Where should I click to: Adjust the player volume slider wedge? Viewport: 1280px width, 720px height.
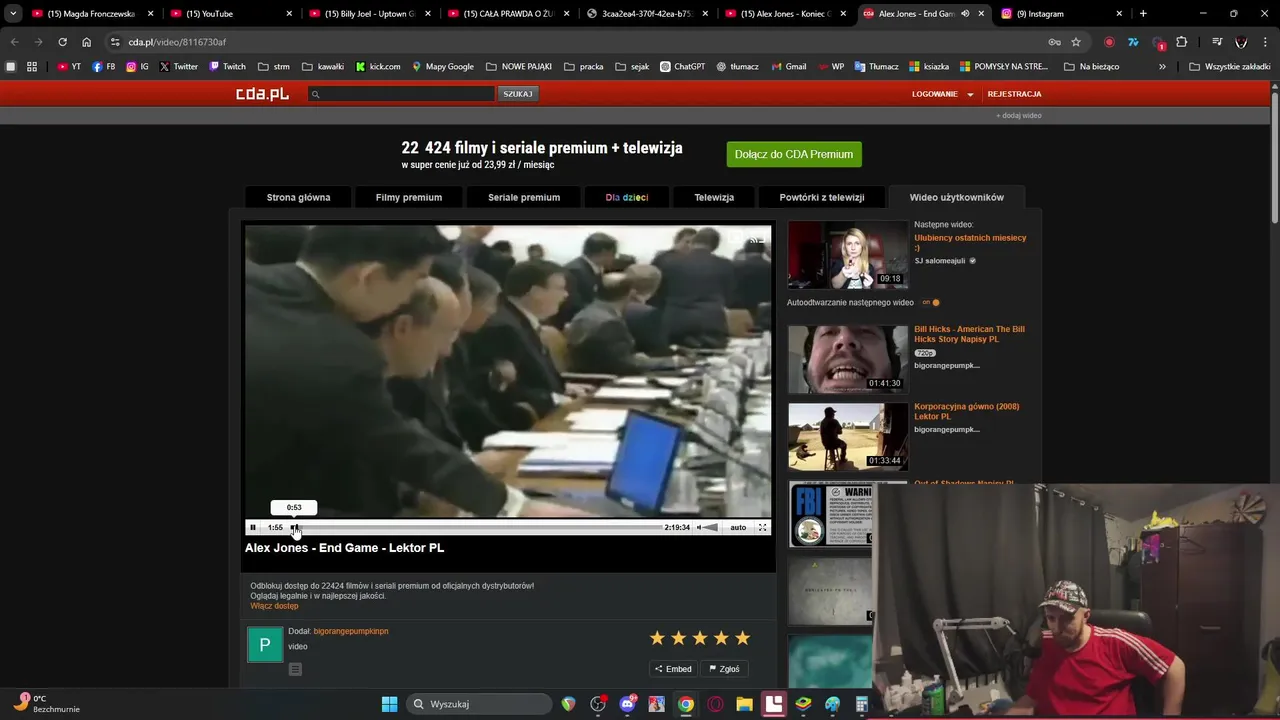[x=711, y=527]
